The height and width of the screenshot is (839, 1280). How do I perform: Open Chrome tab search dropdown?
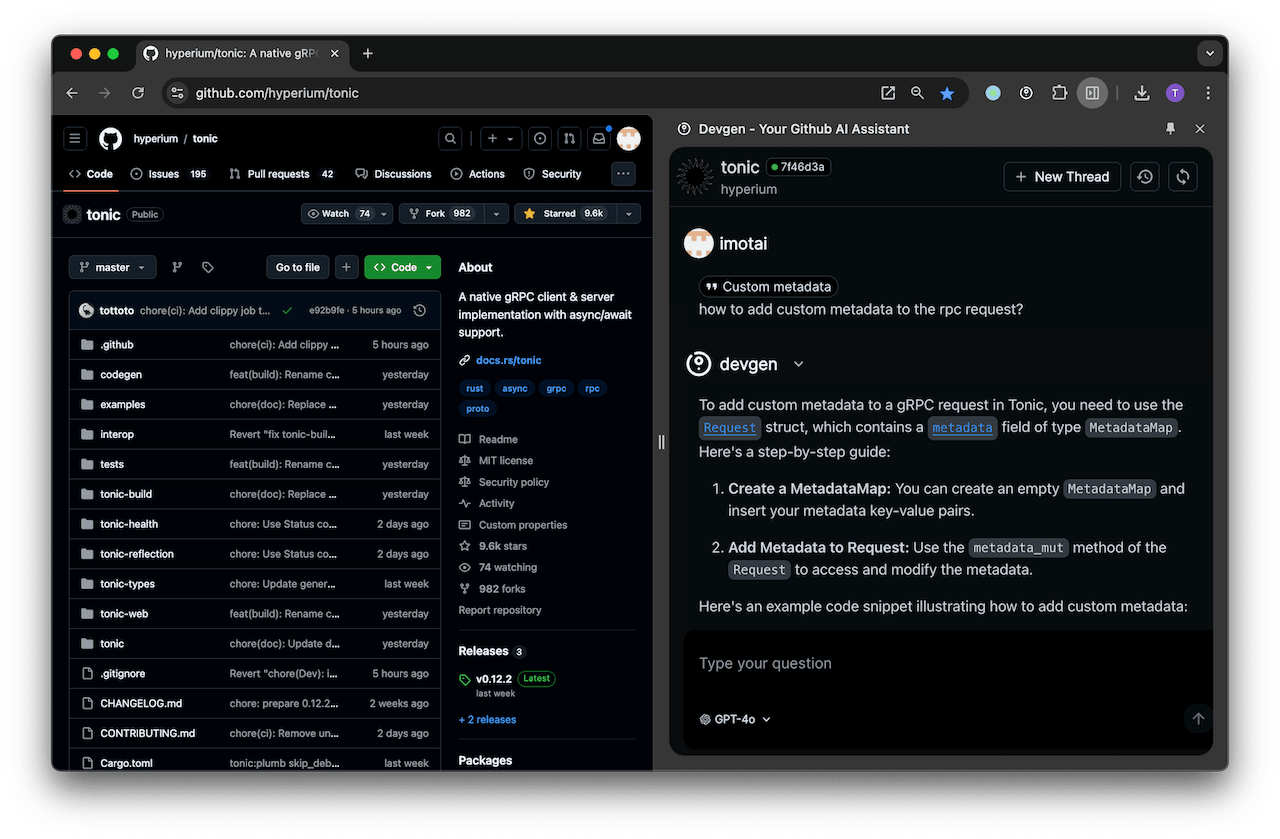click(1208, 53)
